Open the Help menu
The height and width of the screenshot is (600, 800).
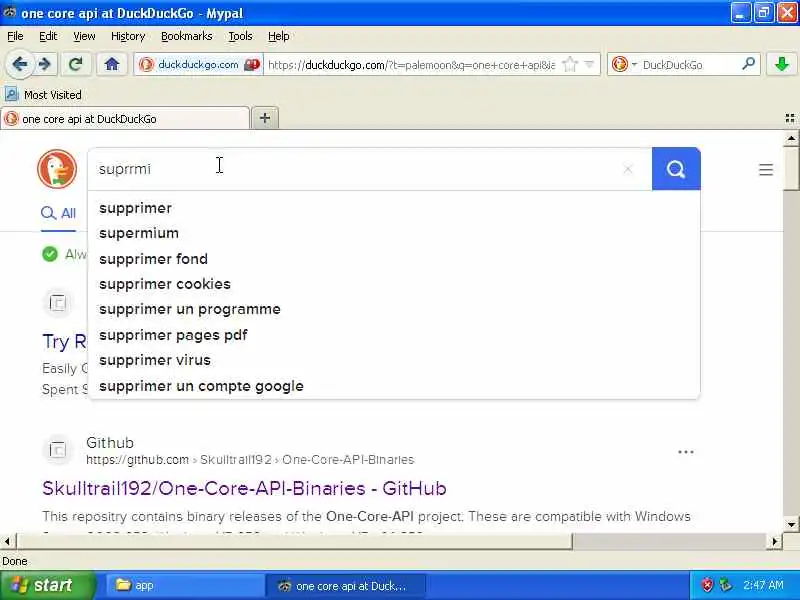[278, 36]
